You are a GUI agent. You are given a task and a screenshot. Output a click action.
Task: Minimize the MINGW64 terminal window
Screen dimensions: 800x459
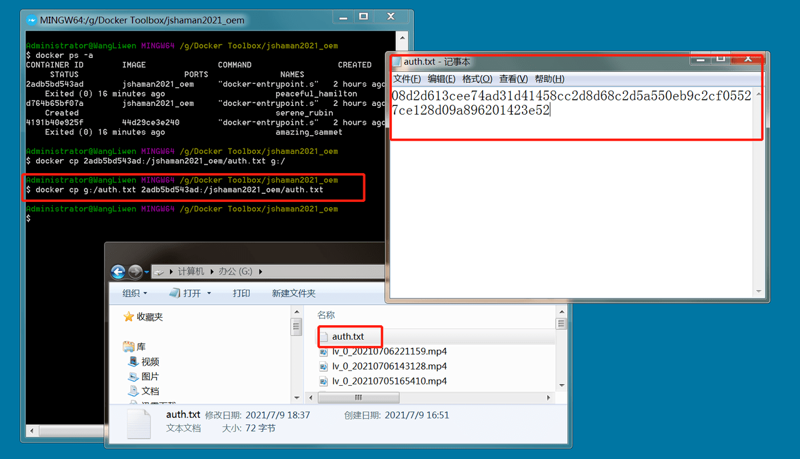[343, 17]
